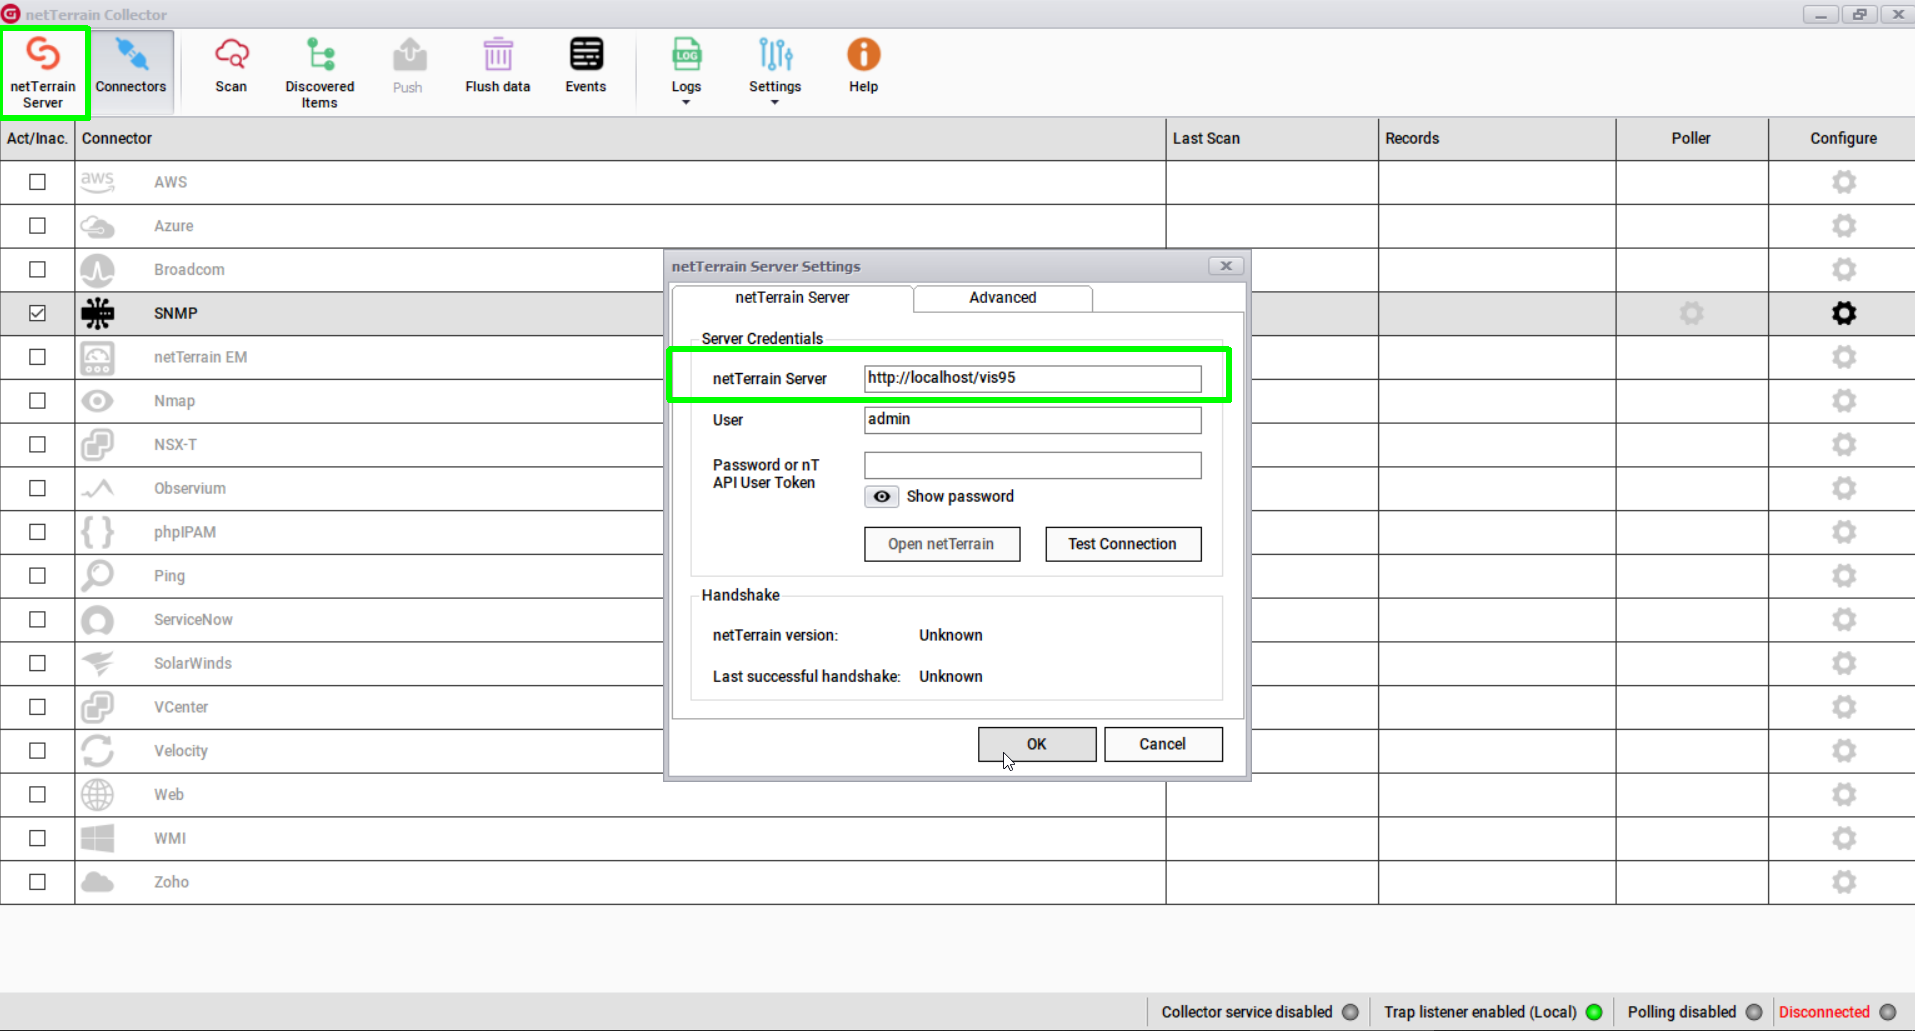Click the Scan toolbar icon

(231, 66)
